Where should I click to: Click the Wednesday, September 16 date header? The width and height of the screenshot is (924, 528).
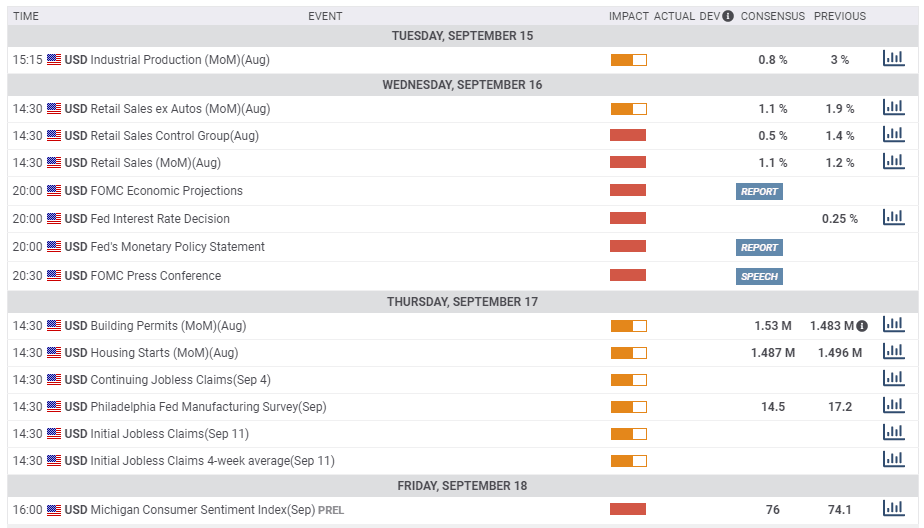[462, 85]
